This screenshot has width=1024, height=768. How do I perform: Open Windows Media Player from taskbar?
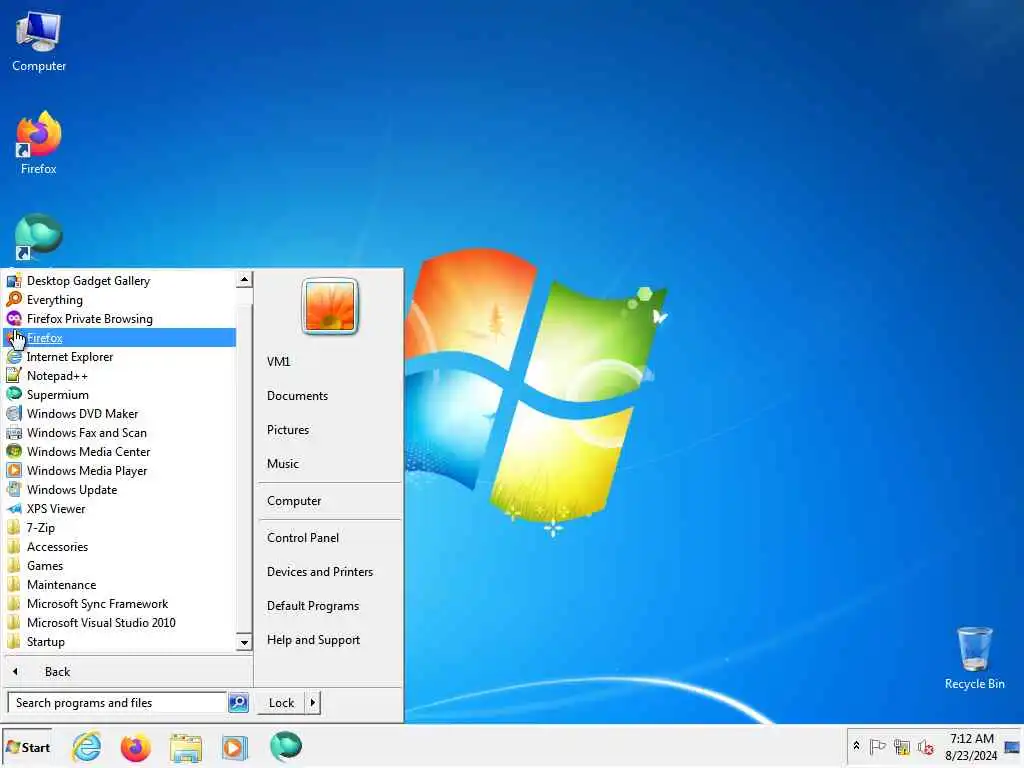pyautogui.click(x=234, y=747)
